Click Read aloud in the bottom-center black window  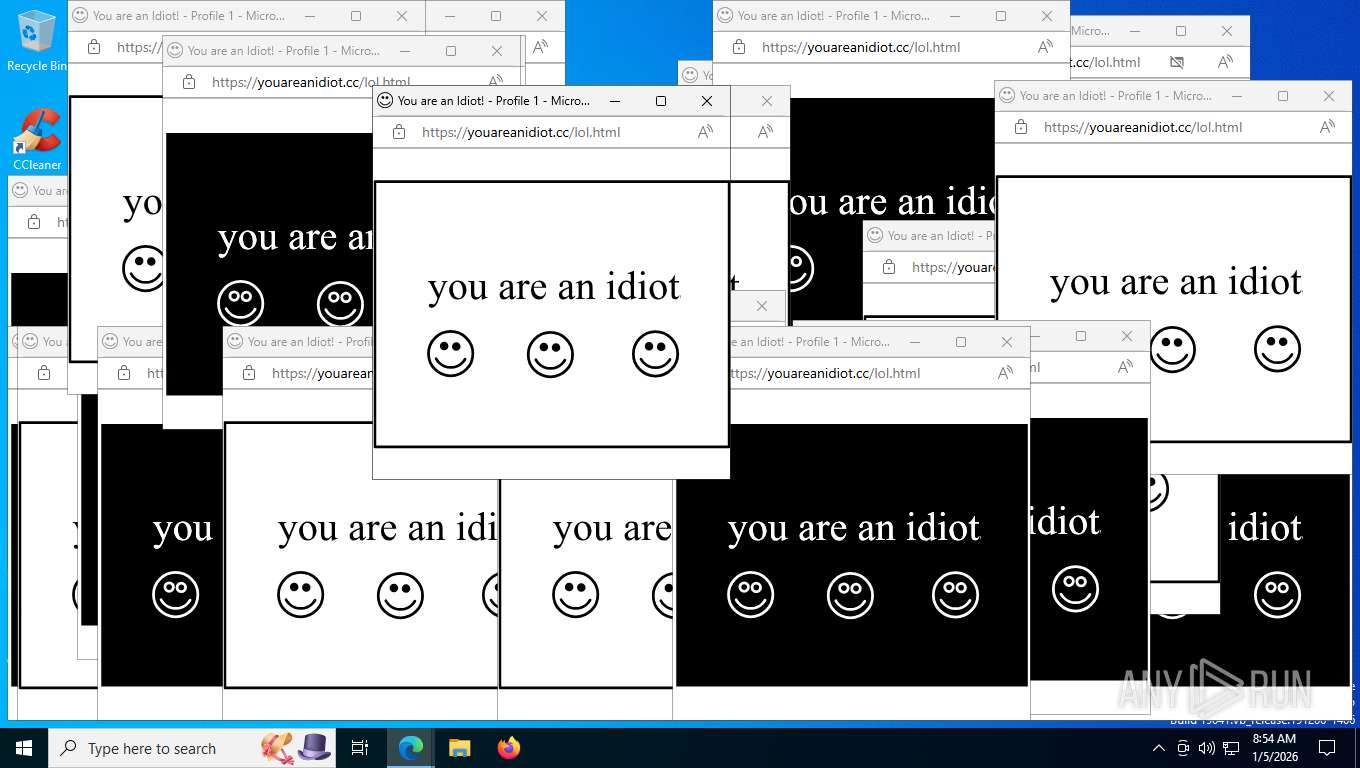(1005, 373)
